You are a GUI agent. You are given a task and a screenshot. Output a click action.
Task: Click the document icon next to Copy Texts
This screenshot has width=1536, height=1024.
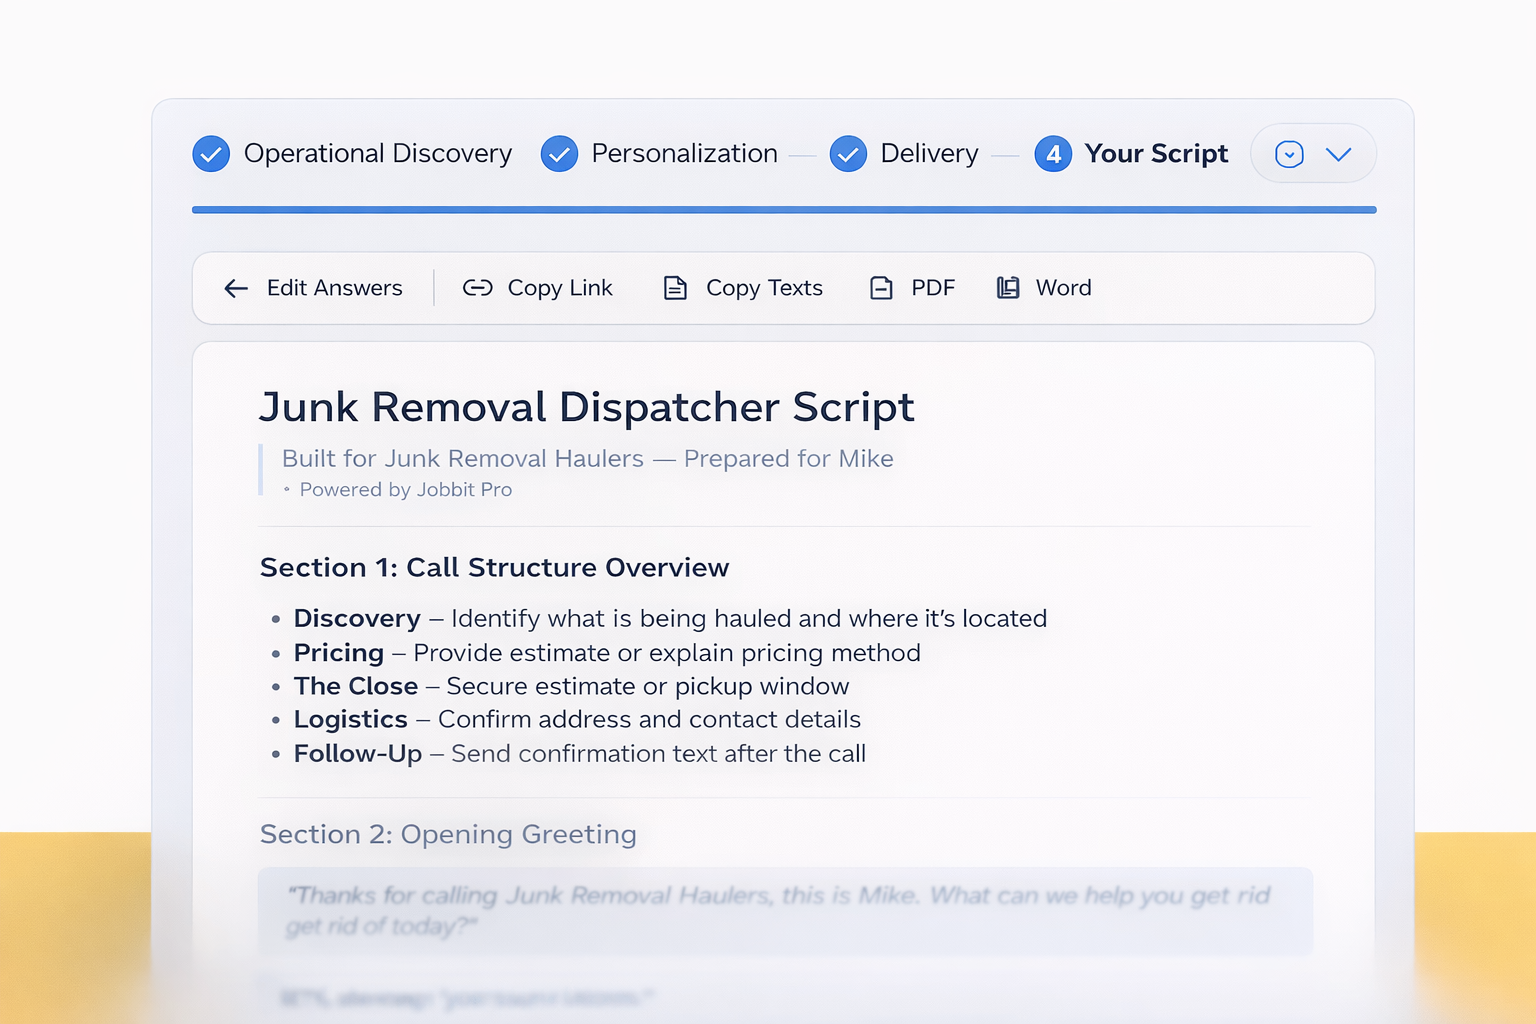click(x=676, y=288)
